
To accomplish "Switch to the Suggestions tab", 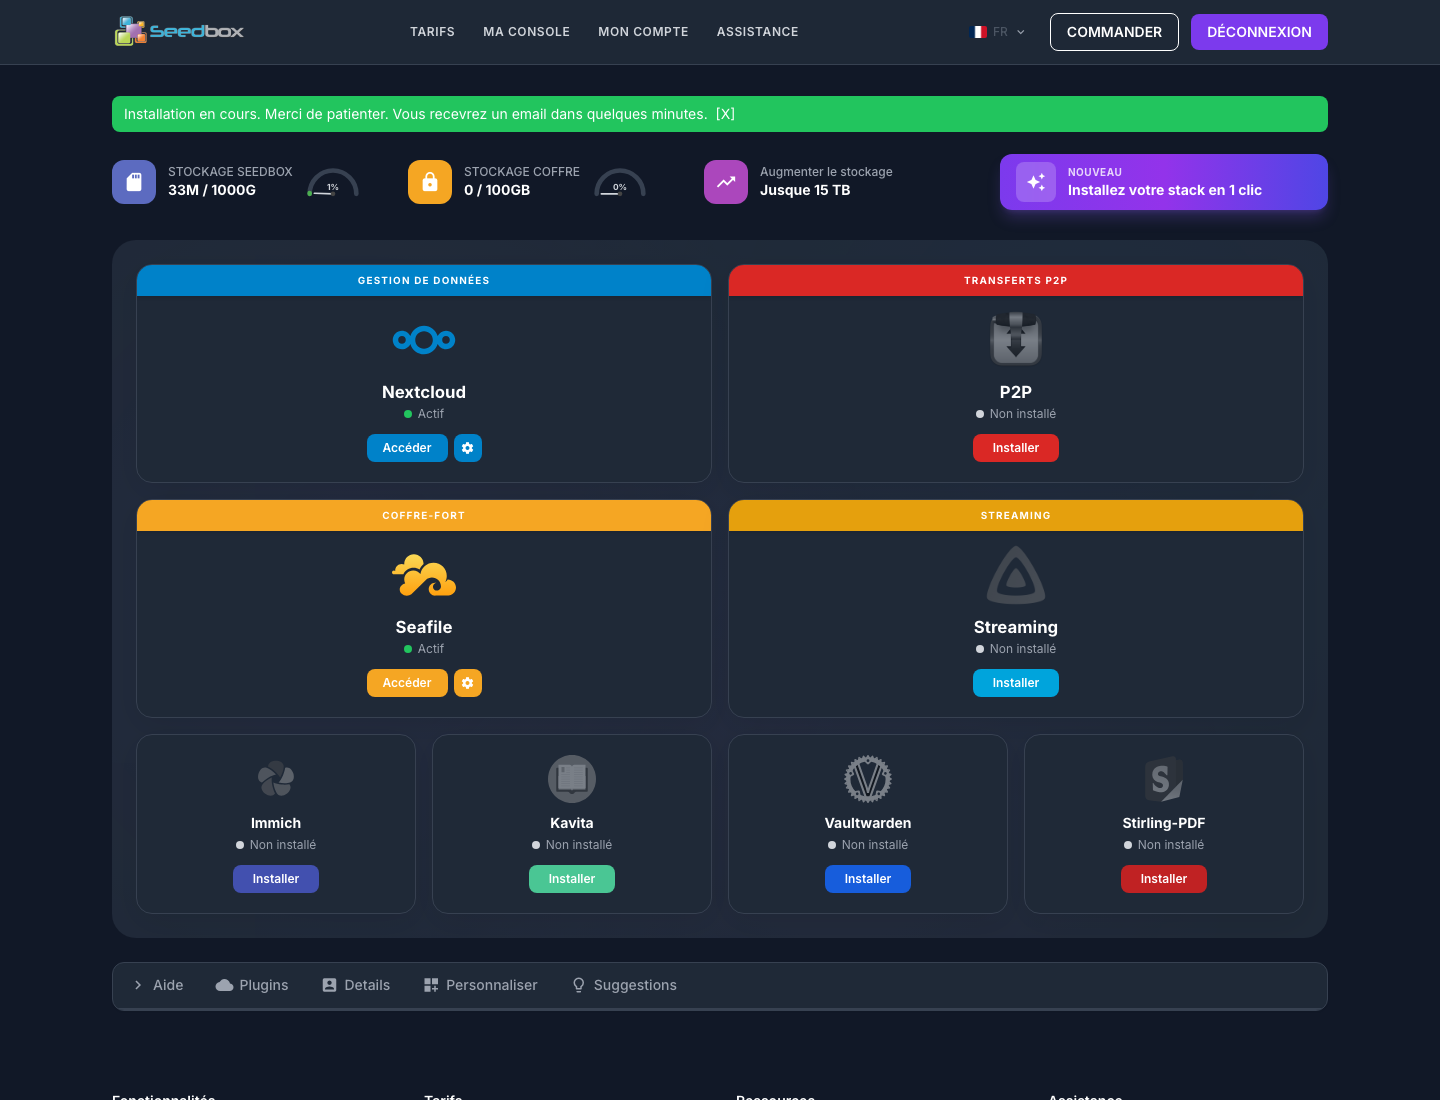I will [x=624, y=985].
